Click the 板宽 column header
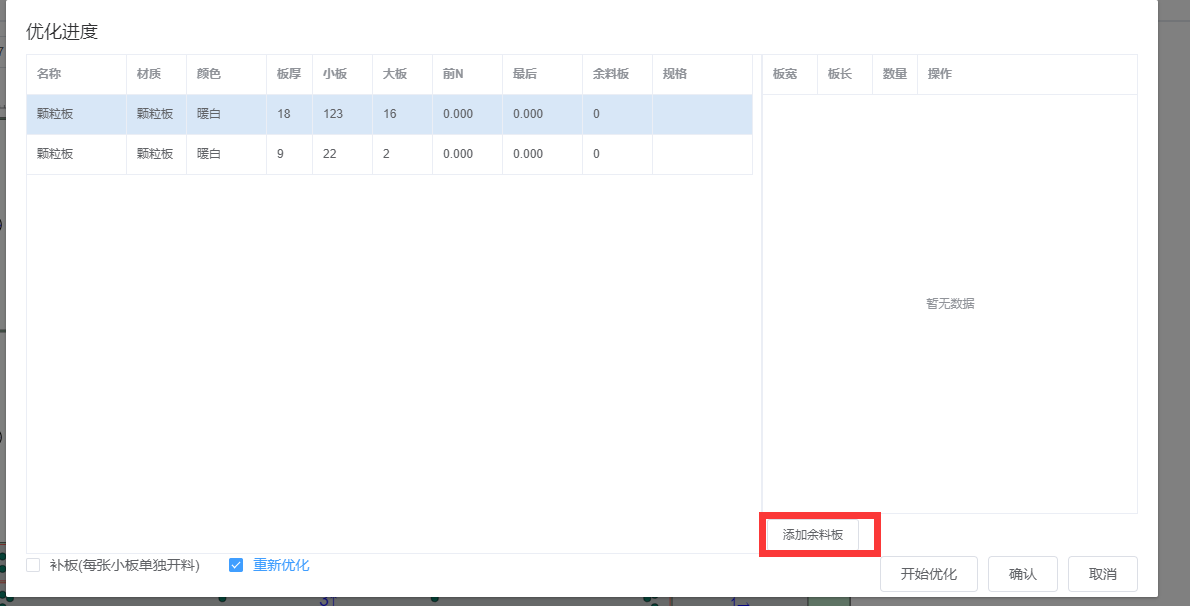 pyautogui.click(x=785, y=74)
